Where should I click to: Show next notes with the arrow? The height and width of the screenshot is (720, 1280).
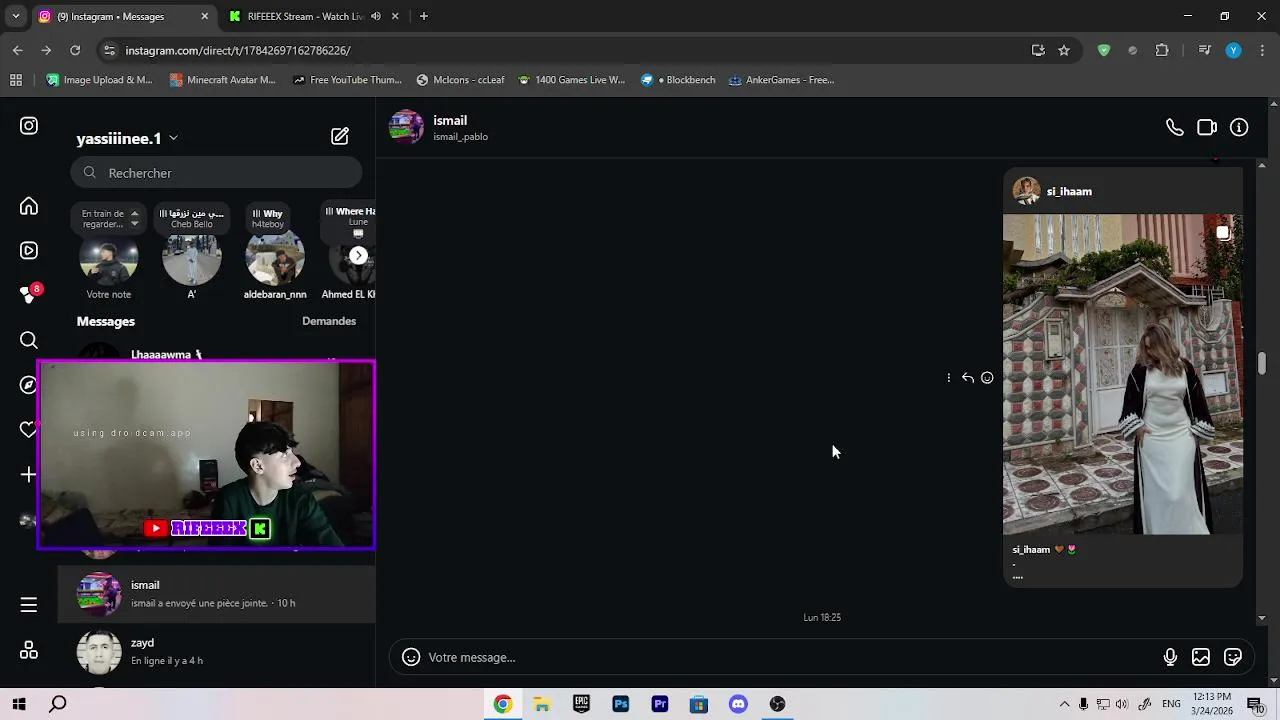358,255
